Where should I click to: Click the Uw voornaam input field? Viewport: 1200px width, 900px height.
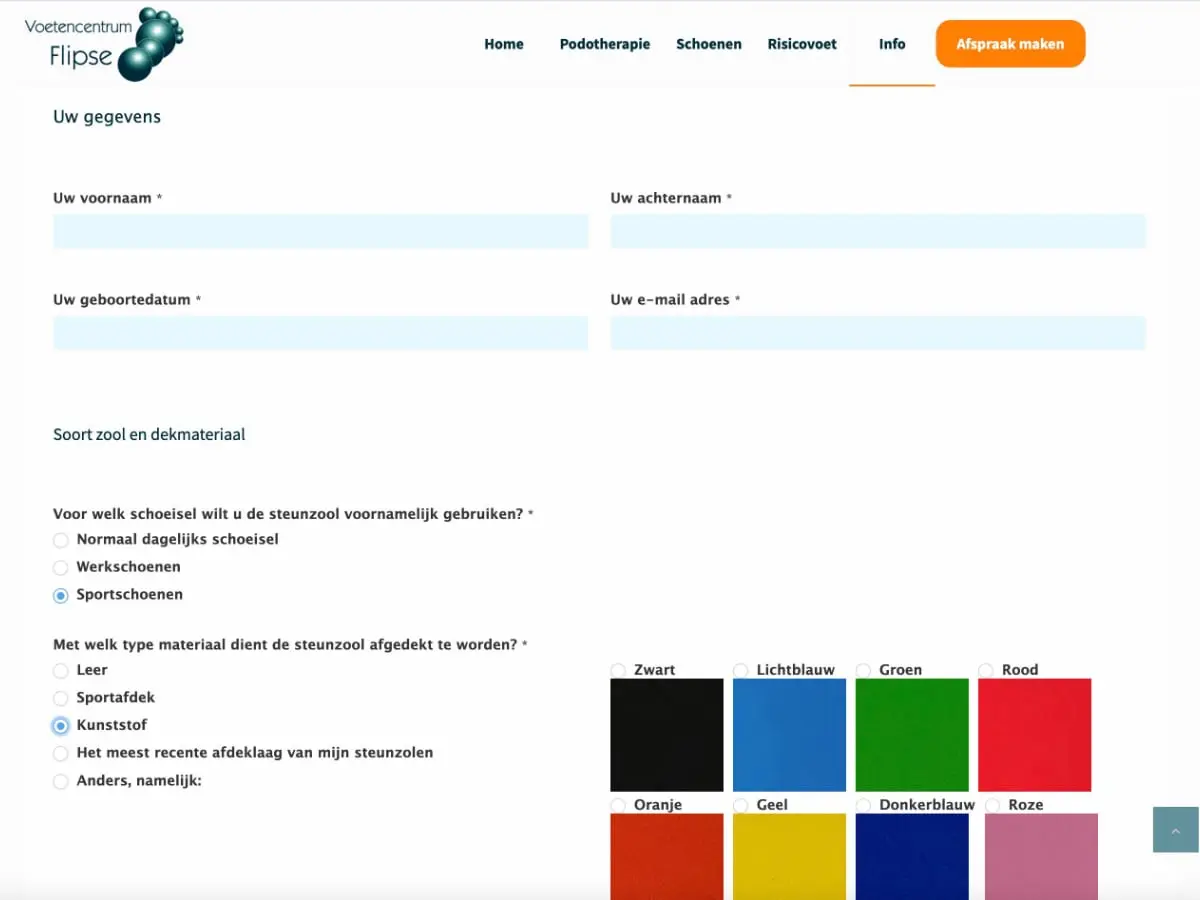pos(320,231)
